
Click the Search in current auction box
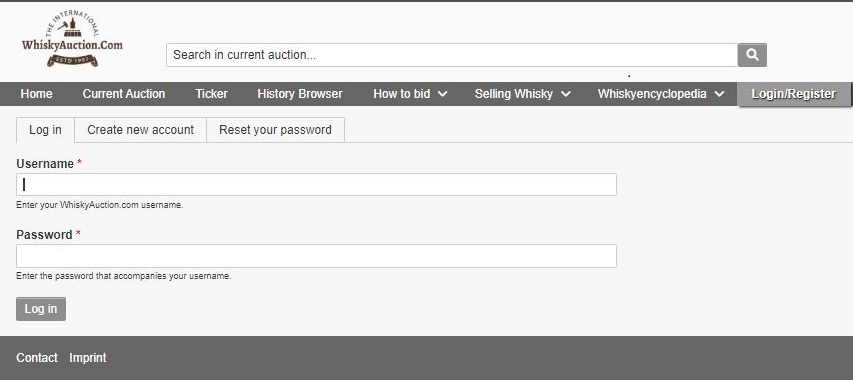tap(452, 55)
